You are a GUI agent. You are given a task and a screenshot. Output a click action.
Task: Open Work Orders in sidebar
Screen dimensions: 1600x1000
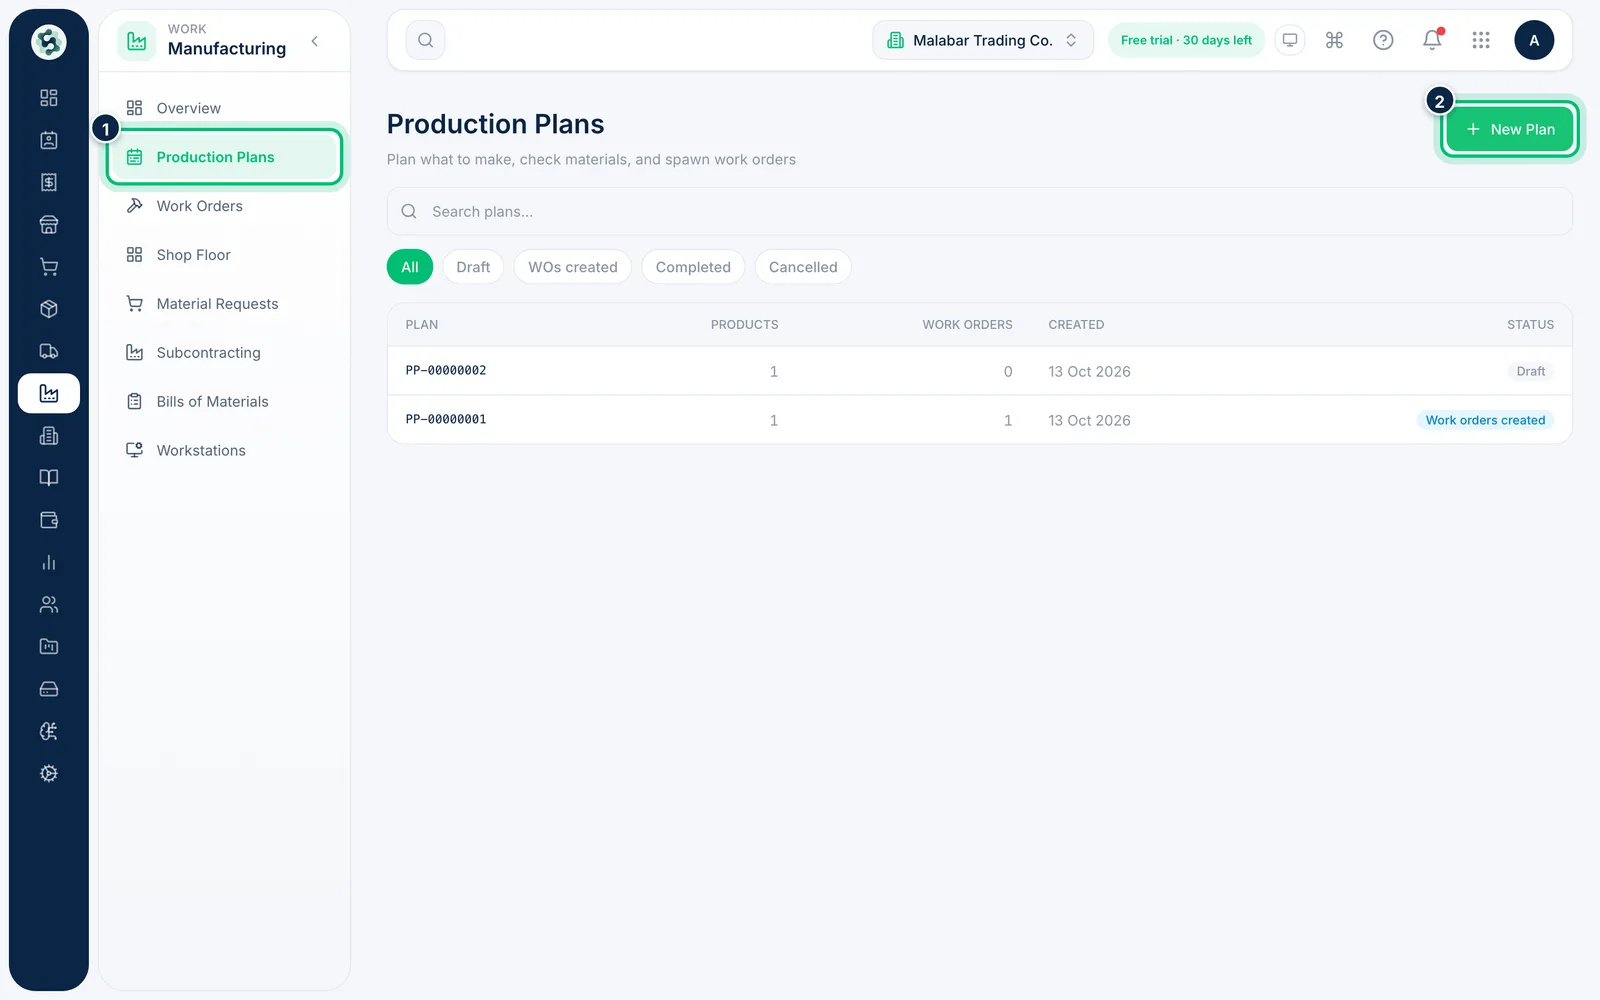[x=224, y=206]
